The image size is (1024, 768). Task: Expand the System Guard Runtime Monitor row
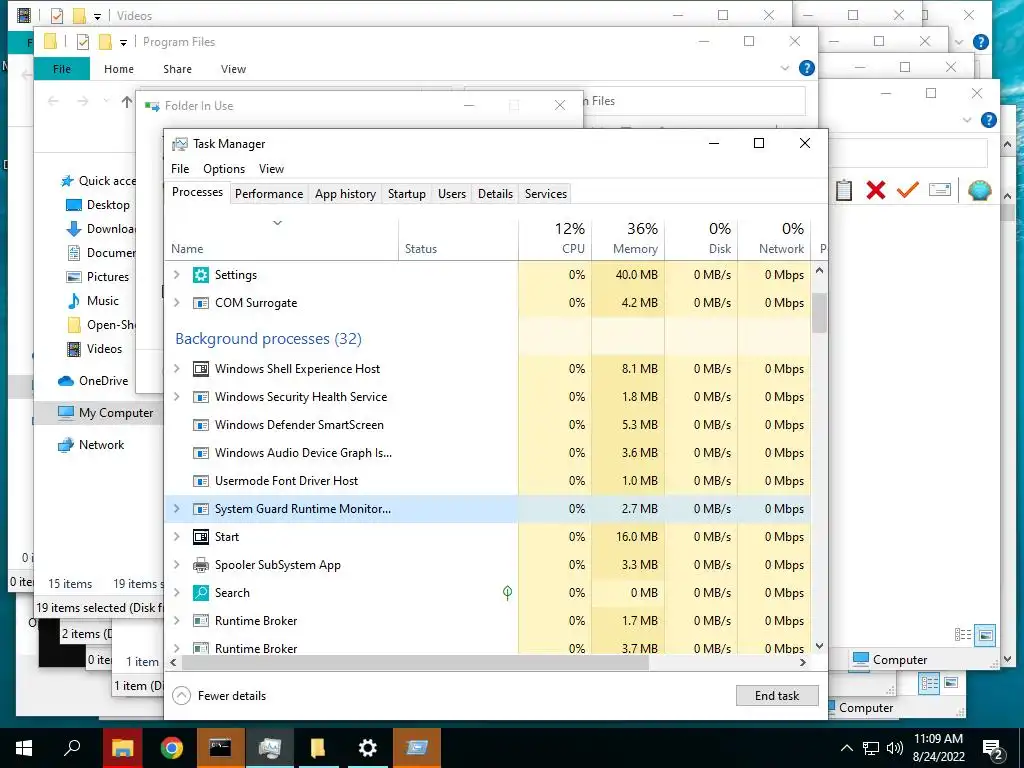tap(176, 509)
